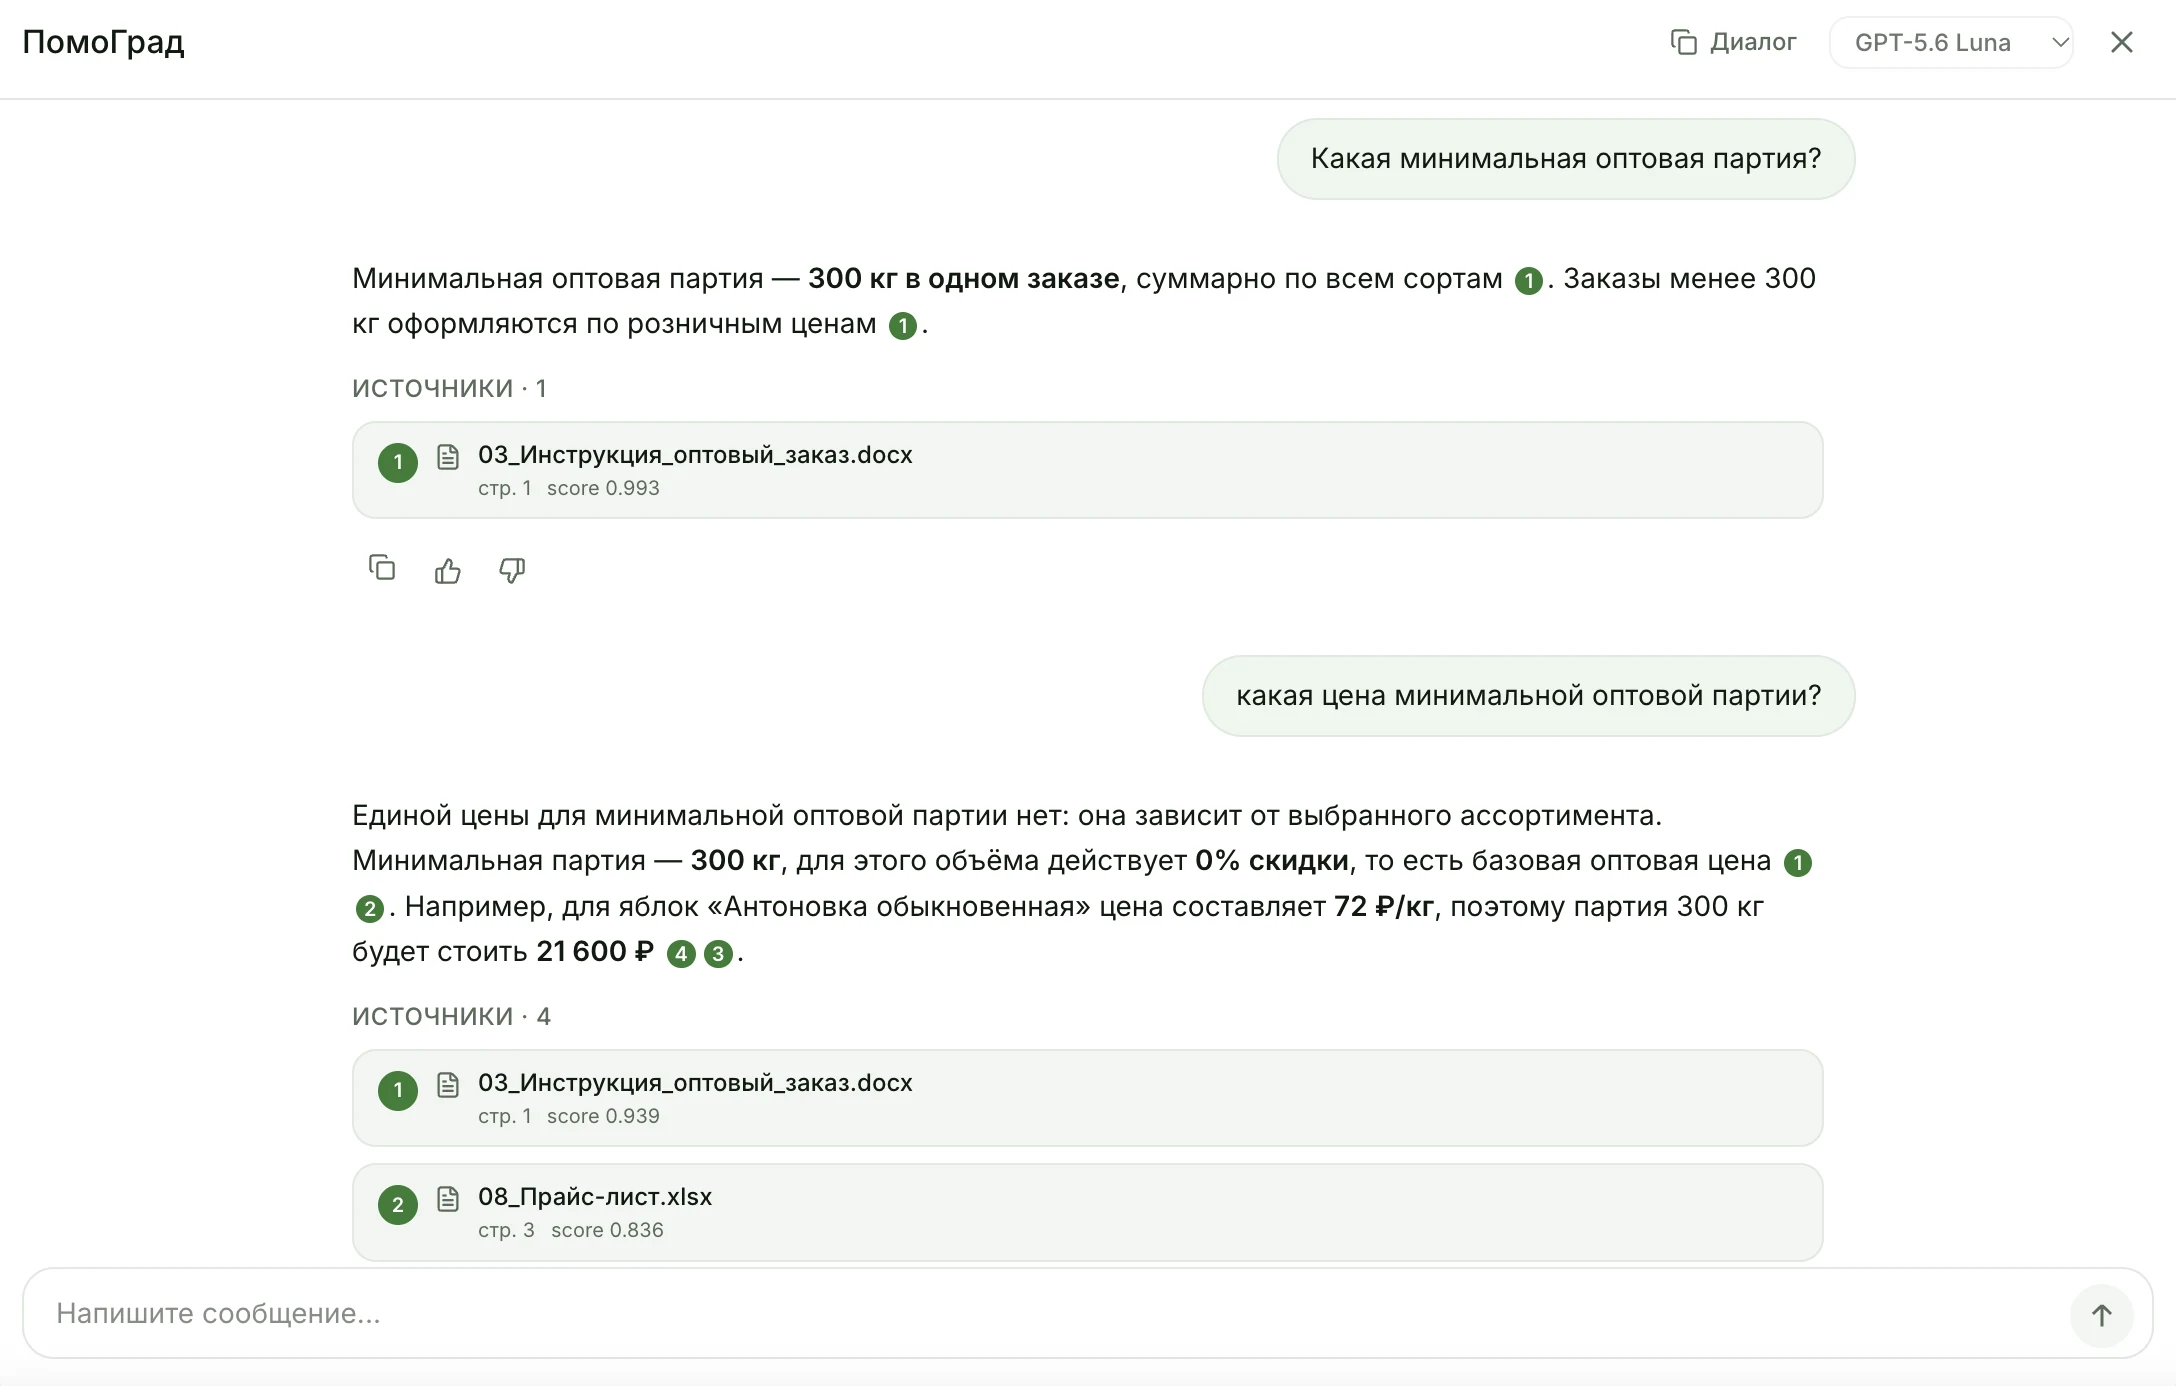
Task: Copy the first assistant answer
Action: coord(382,569)
